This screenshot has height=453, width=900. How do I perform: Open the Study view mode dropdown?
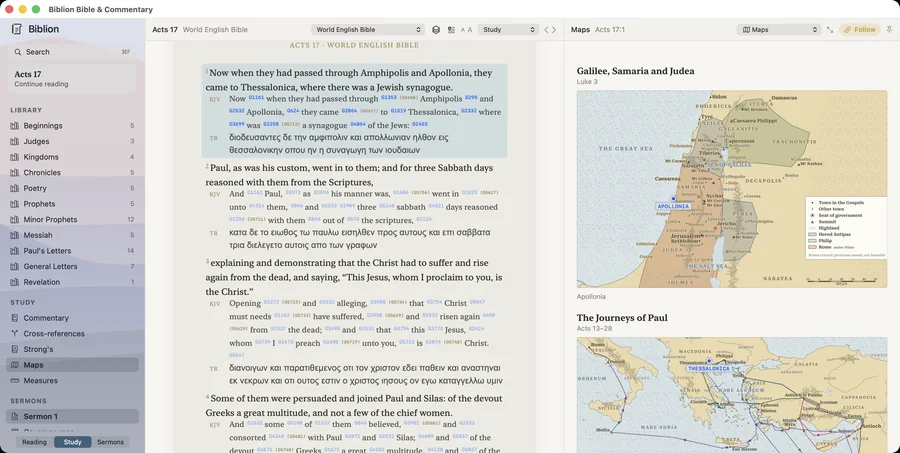point(508,30)
